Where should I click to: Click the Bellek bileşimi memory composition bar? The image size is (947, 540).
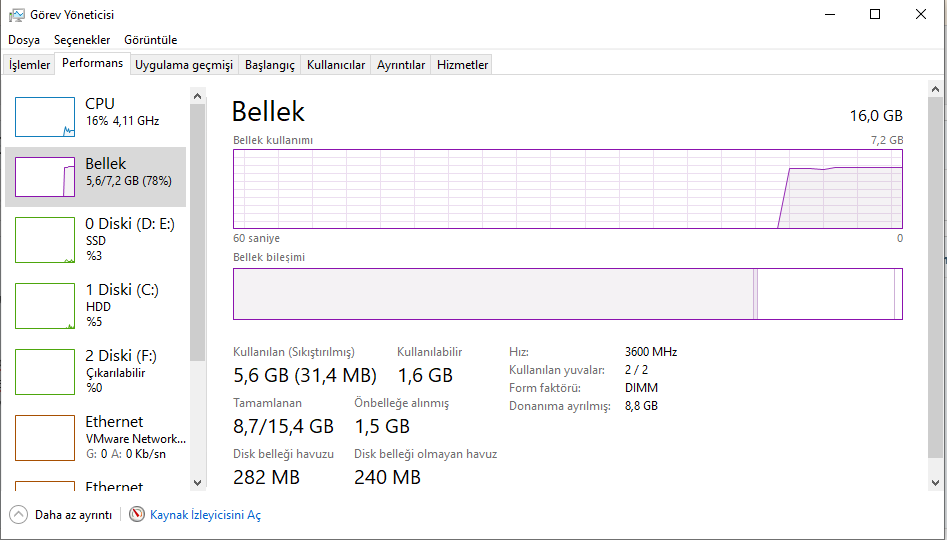[567, 294]
